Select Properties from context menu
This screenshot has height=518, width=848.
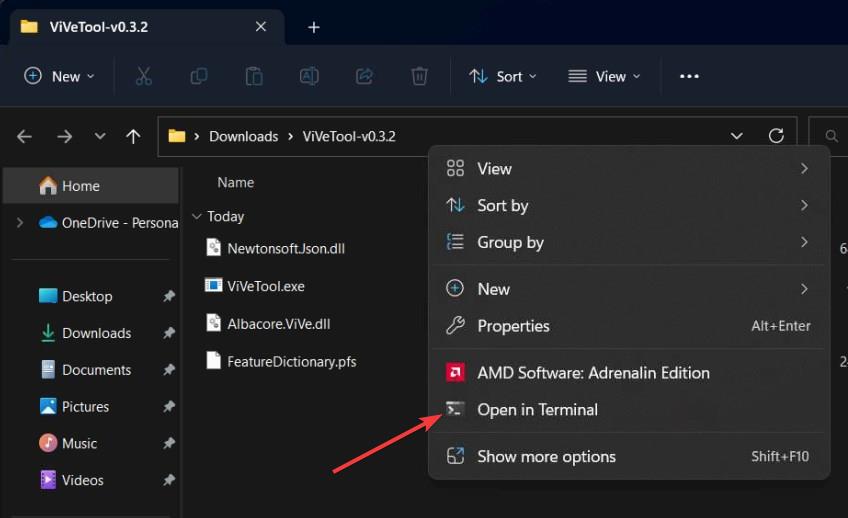click(628, 326)
